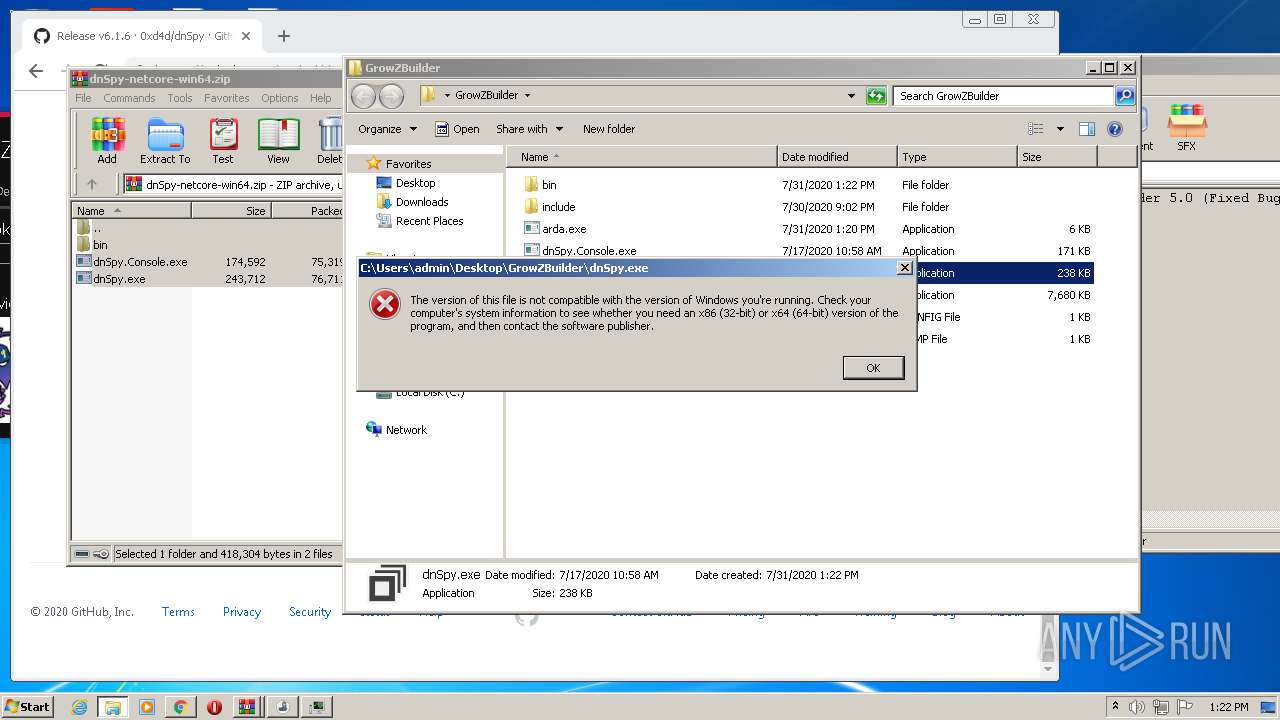1280x720 pixels.
Task: Open the WinRAR Help menu
Action: coord(320,98)
